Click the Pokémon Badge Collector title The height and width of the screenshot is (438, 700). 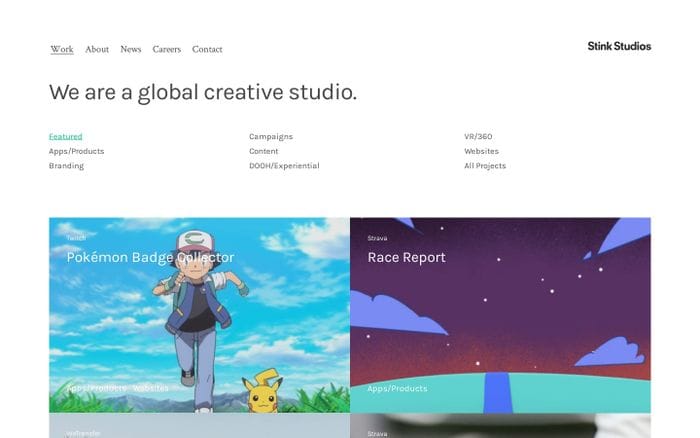point(150,258)
